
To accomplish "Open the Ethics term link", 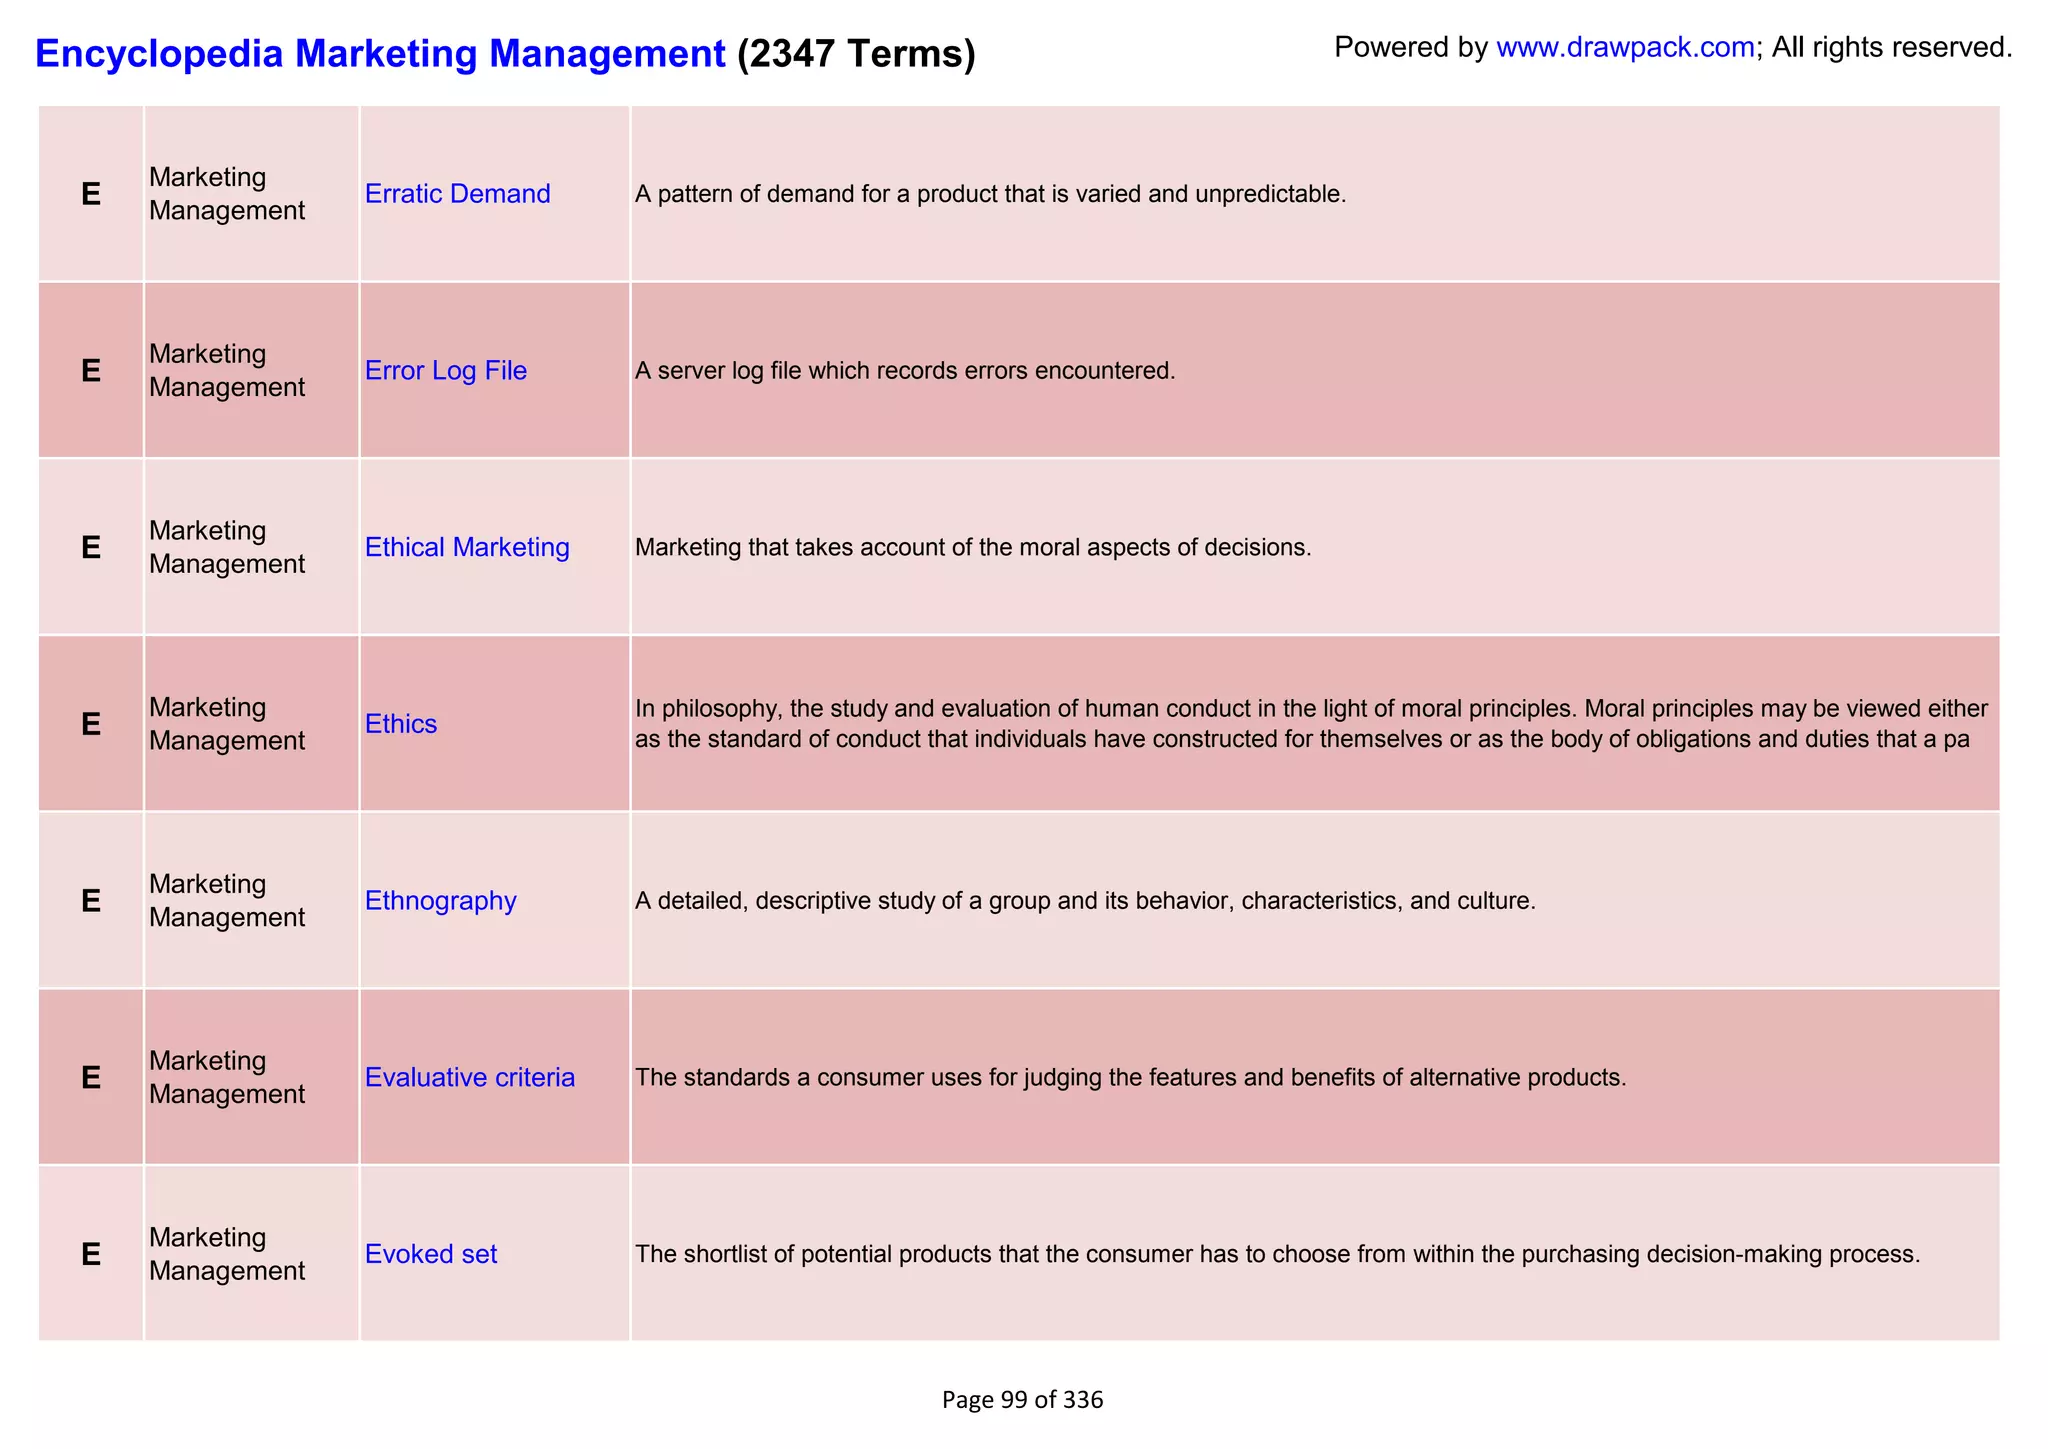I will [401, 724].
